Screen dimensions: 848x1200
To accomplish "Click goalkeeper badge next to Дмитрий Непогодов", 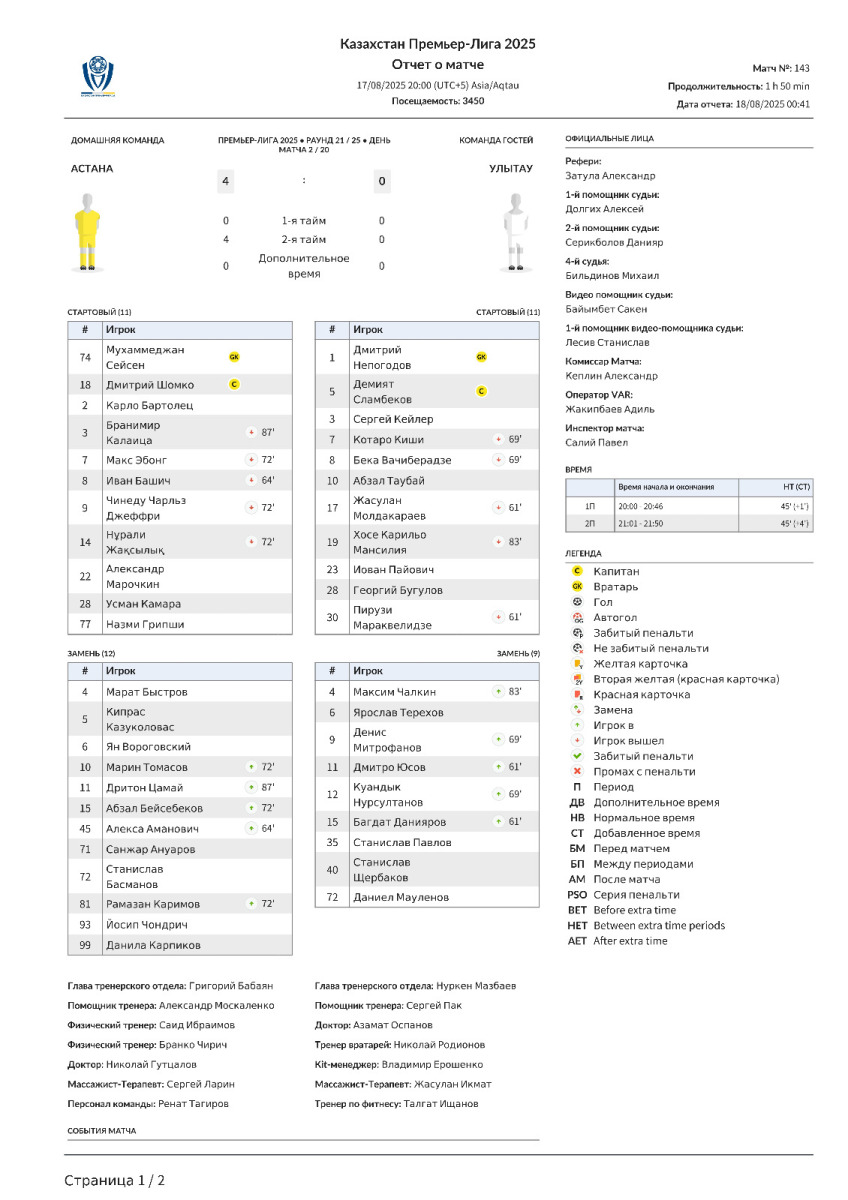I will point(481,357).
